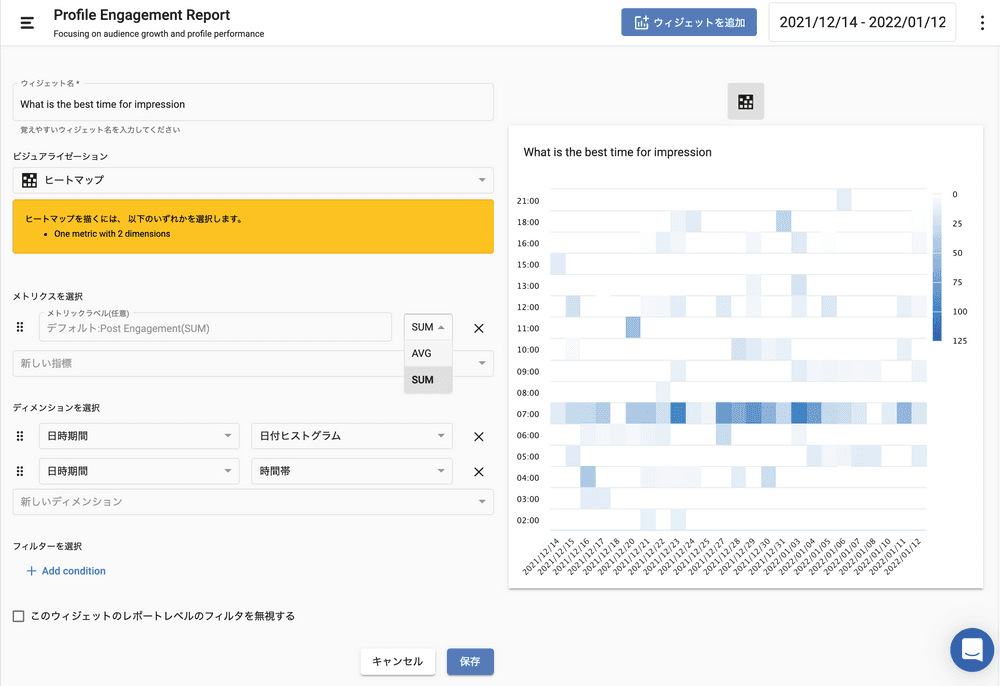Viewport: 1000px width, 686px height.
Task: Remove the Post Engagement metric row
Action: [478, 328]
